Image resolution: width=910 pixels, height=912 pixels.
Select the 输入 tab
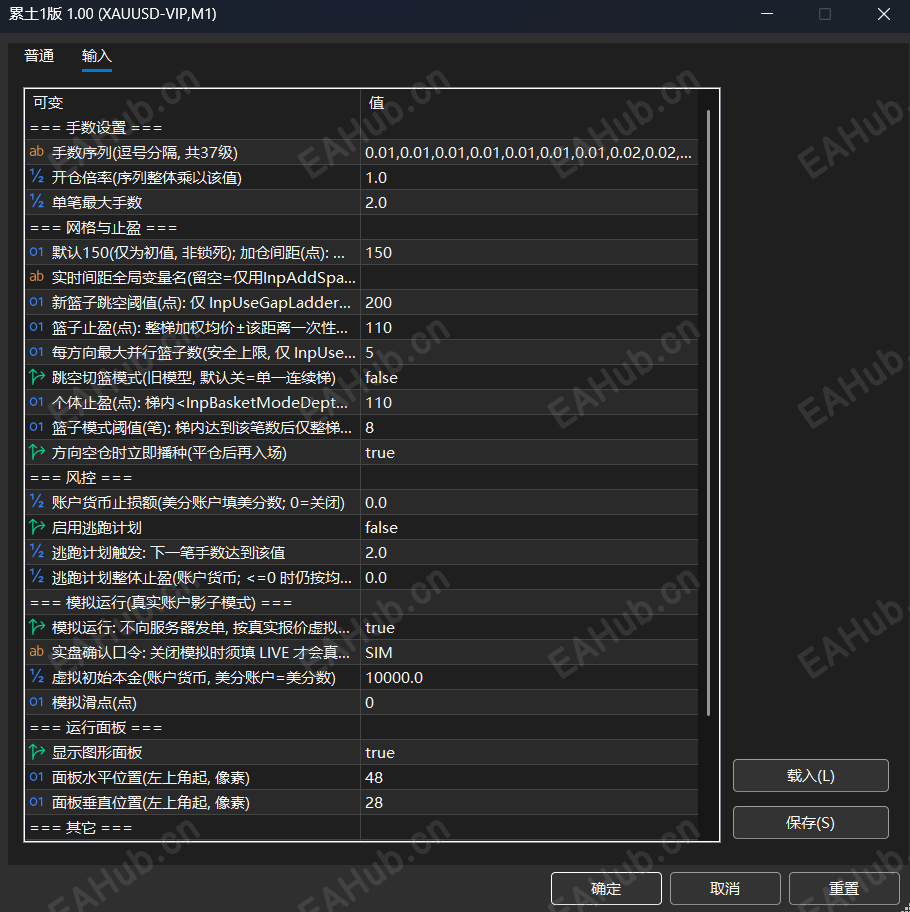point(97,56)
